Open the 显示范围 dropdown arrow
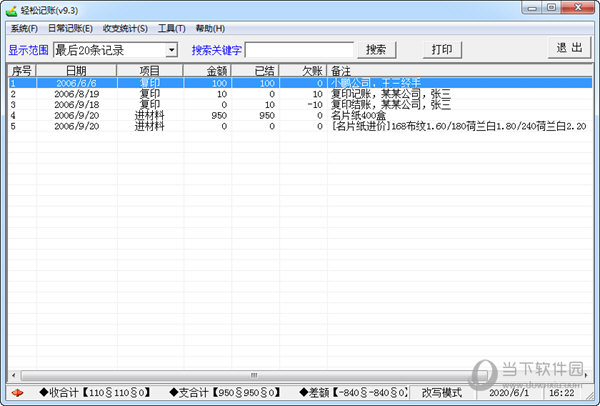 coord(171,50)
